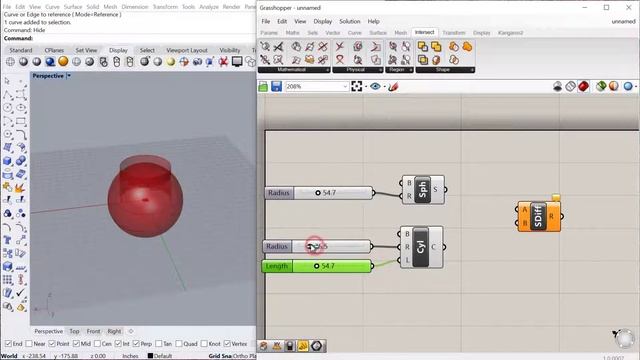Click Grid Snap in Rhino status bar
640x360 pixels.
click(x=220, y=356)
